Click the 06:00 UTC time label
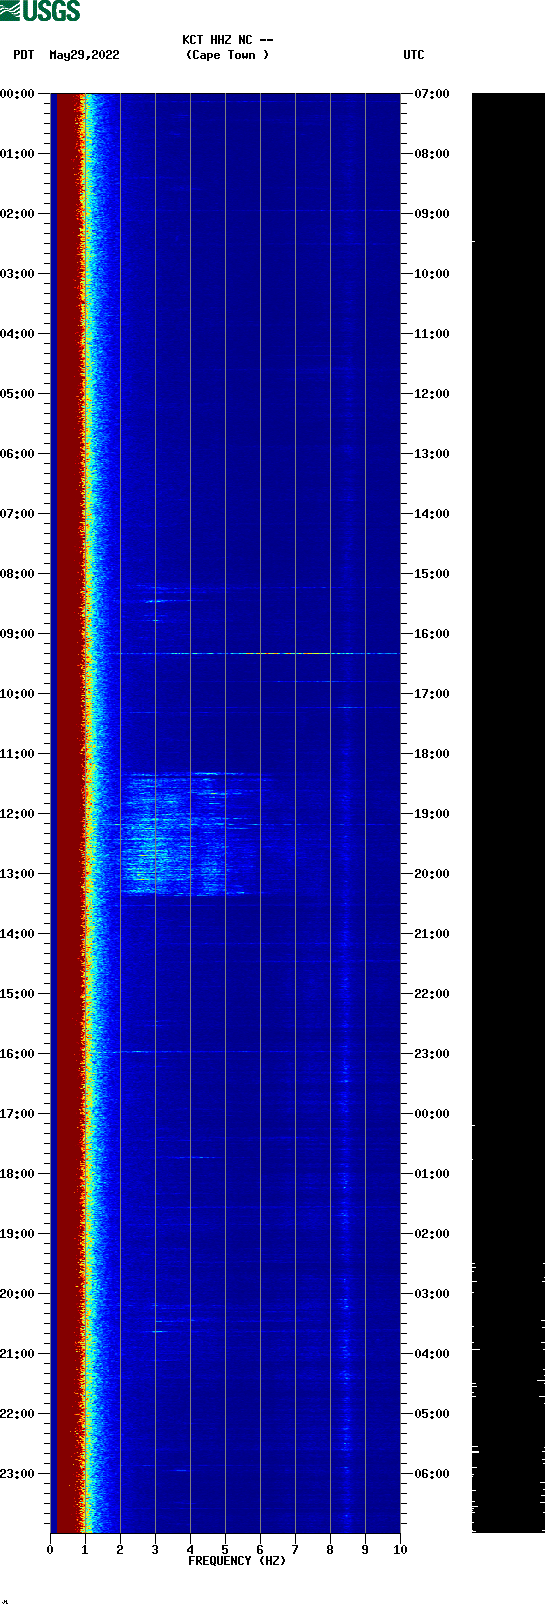552x1613 pixels. point(432,1474)
